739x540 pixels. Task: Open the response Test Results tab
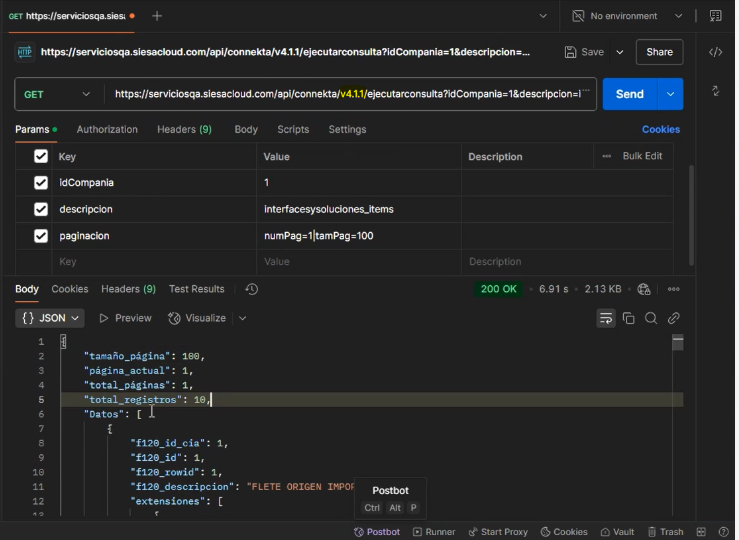196,289
